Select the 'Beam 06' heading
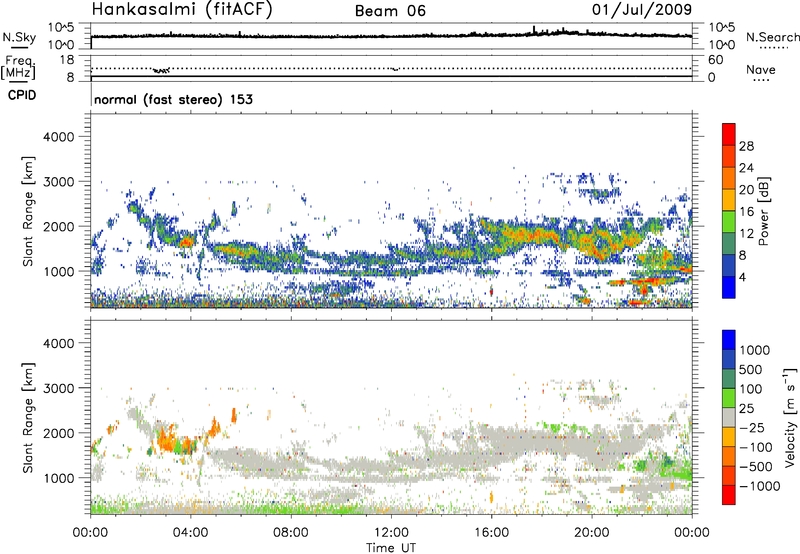The image size is (800, 554). [x=390, y=11]
